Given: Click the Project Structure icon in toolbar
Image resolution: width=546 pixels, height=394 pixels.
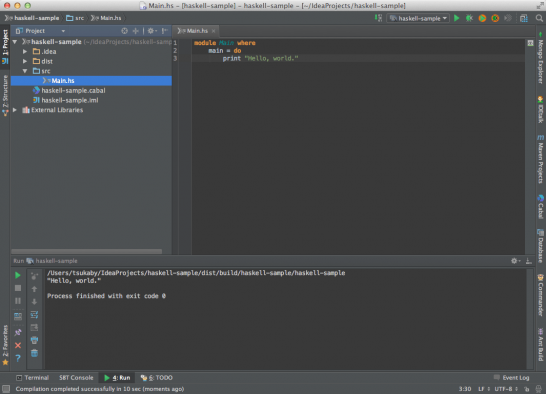Looking at the screenshot, I should pos(524,18).
